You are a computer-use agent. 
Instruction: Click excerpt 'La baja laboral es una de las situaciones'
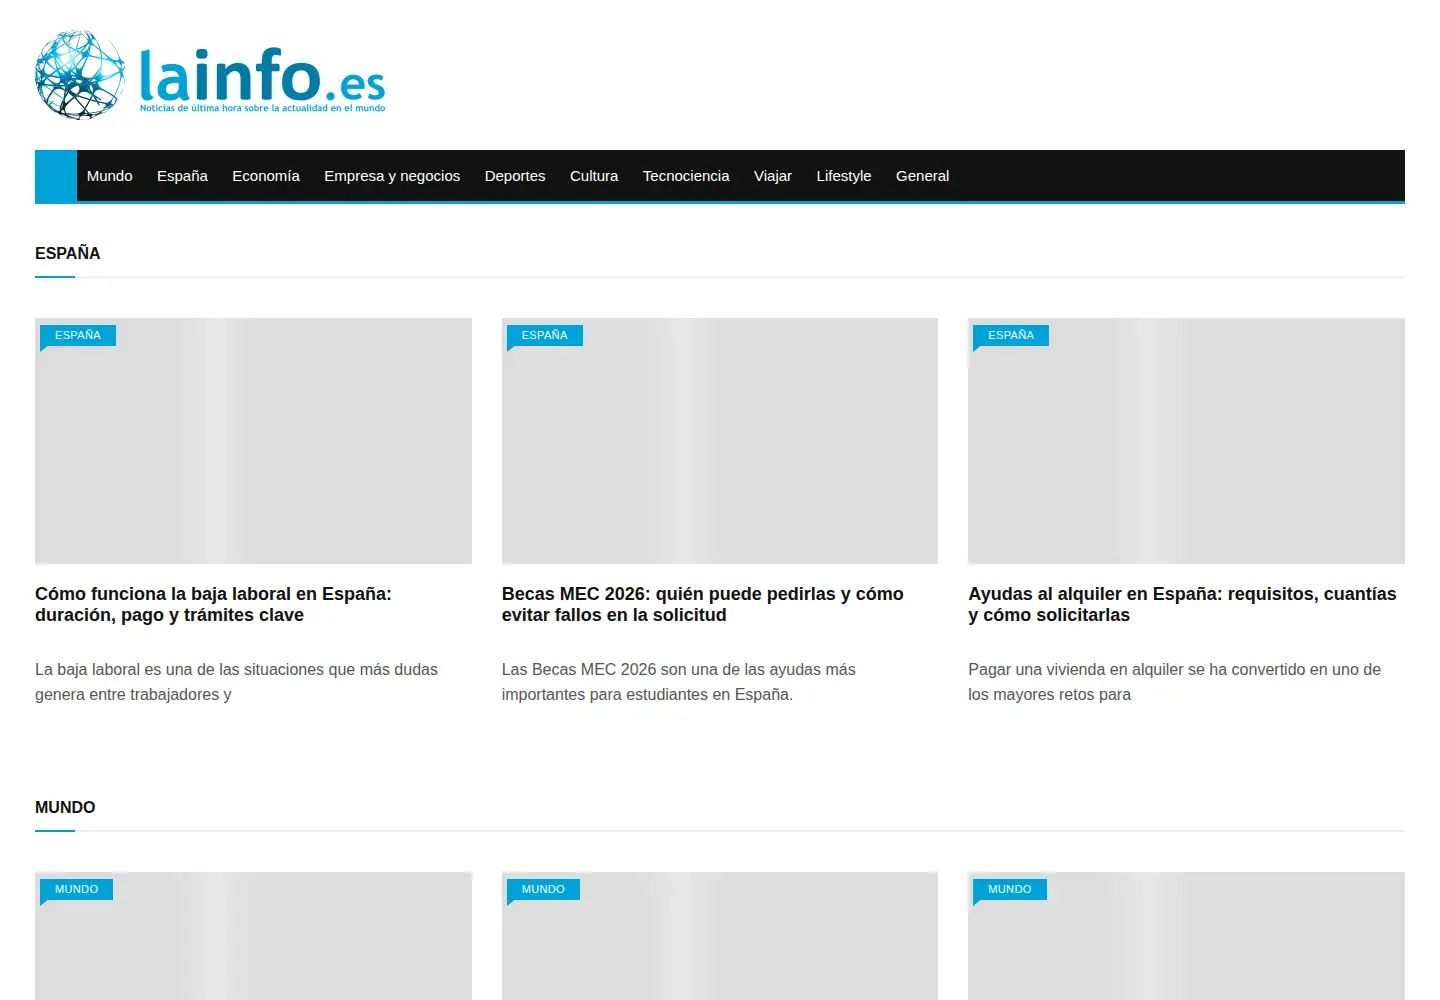tap(236, 682)
